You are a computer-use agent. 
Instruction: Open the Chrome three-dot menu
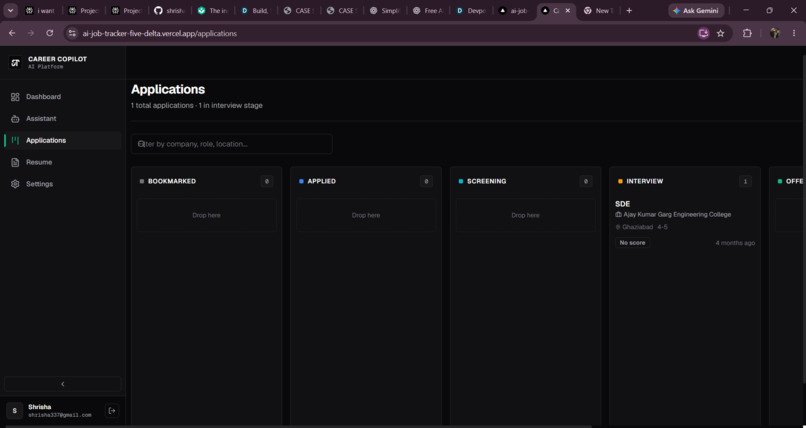794,33
